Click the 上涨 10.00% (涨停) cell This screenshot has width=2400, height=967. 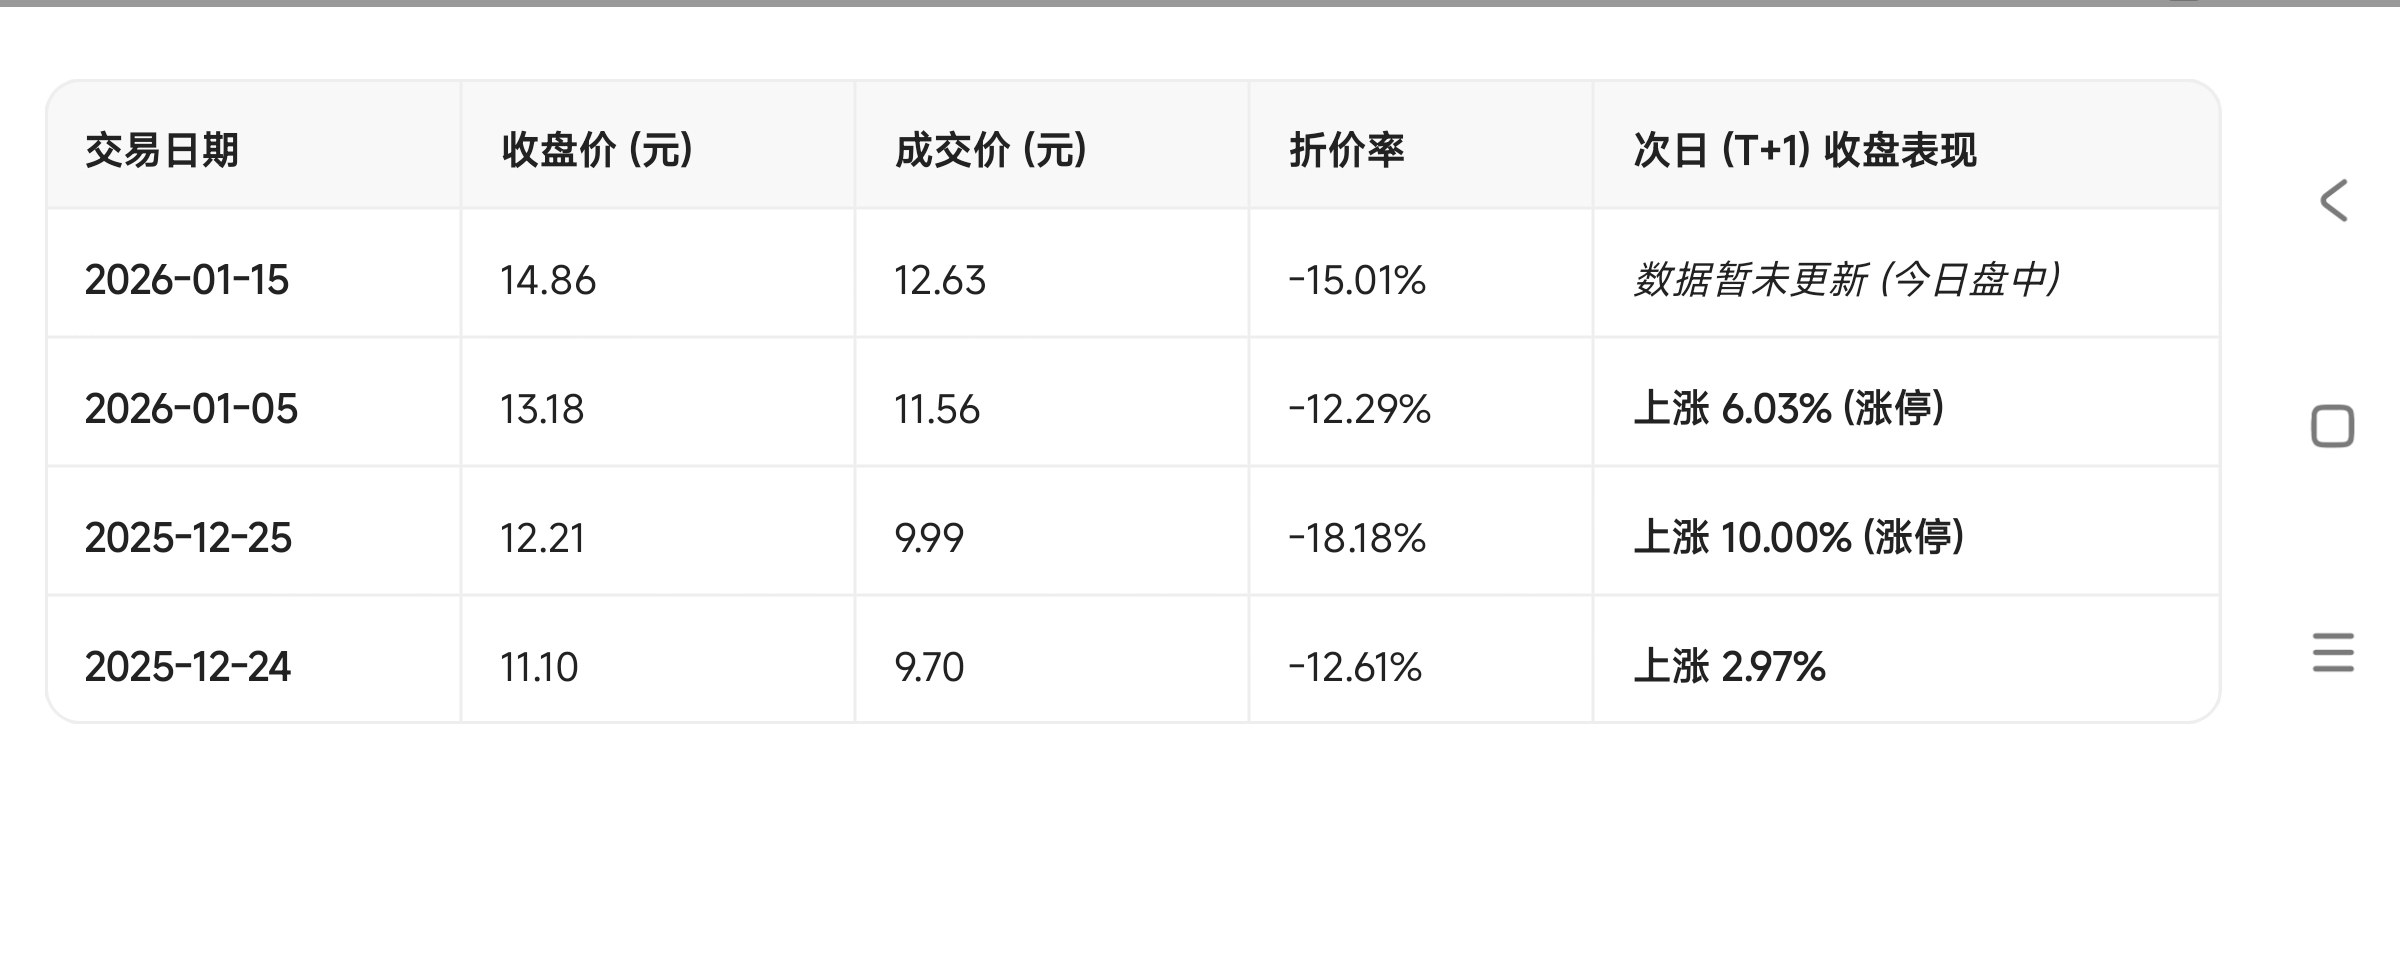coord(1798,538)
